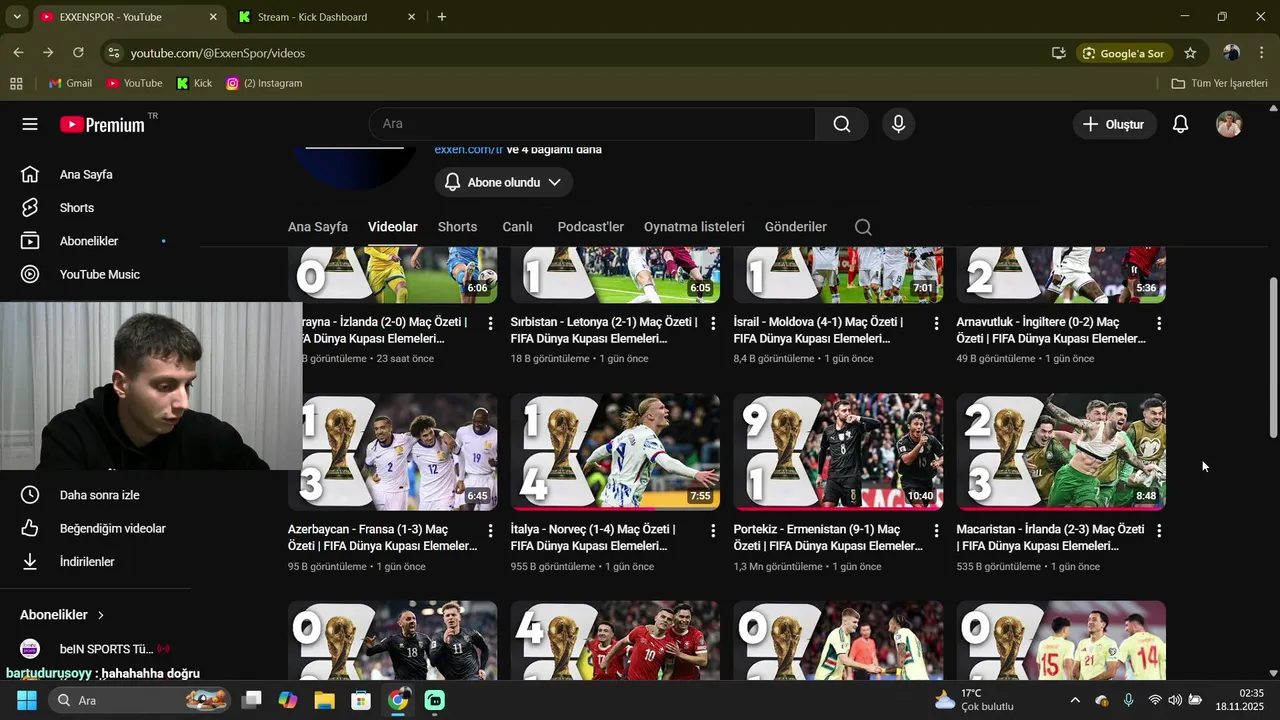This screenshot has width=1280, height=720.
Task: Expand the Abonelikler section chevron
Action: pos(101,615)
